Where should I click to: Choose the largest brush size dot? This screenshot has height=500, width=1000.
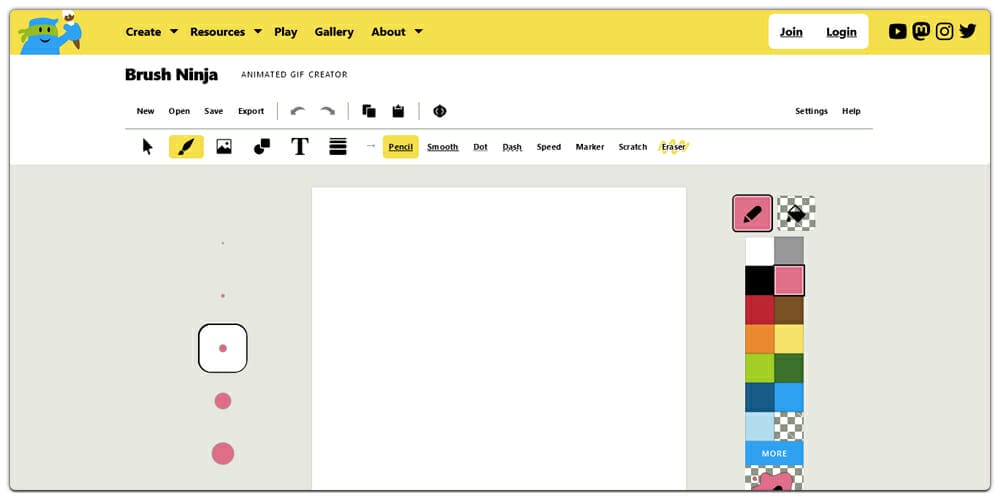(223, 454)
